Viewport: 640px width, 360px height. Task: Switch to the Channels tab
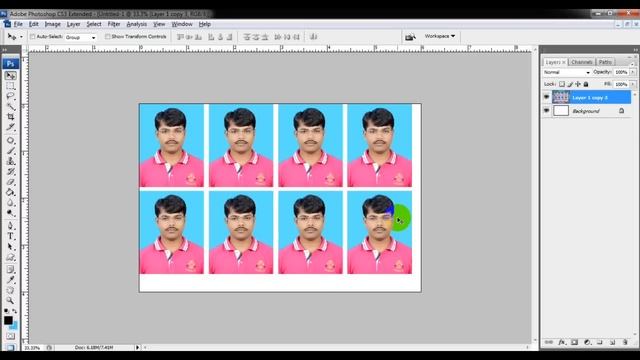582,62
